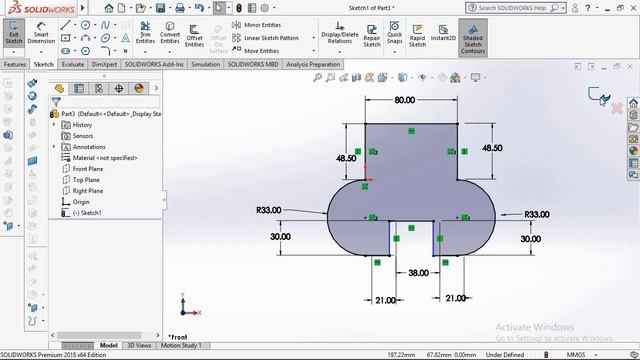Click the confirm sketch corner icon
This screenshot has height=360, width=640.
(598, 96)
